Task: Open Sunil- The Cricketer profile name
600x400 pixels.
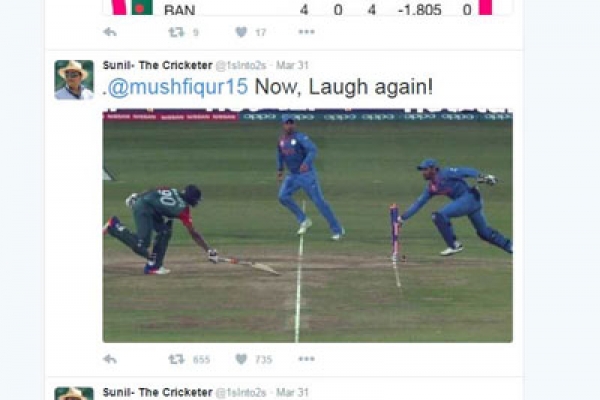Action: [157, 65]
